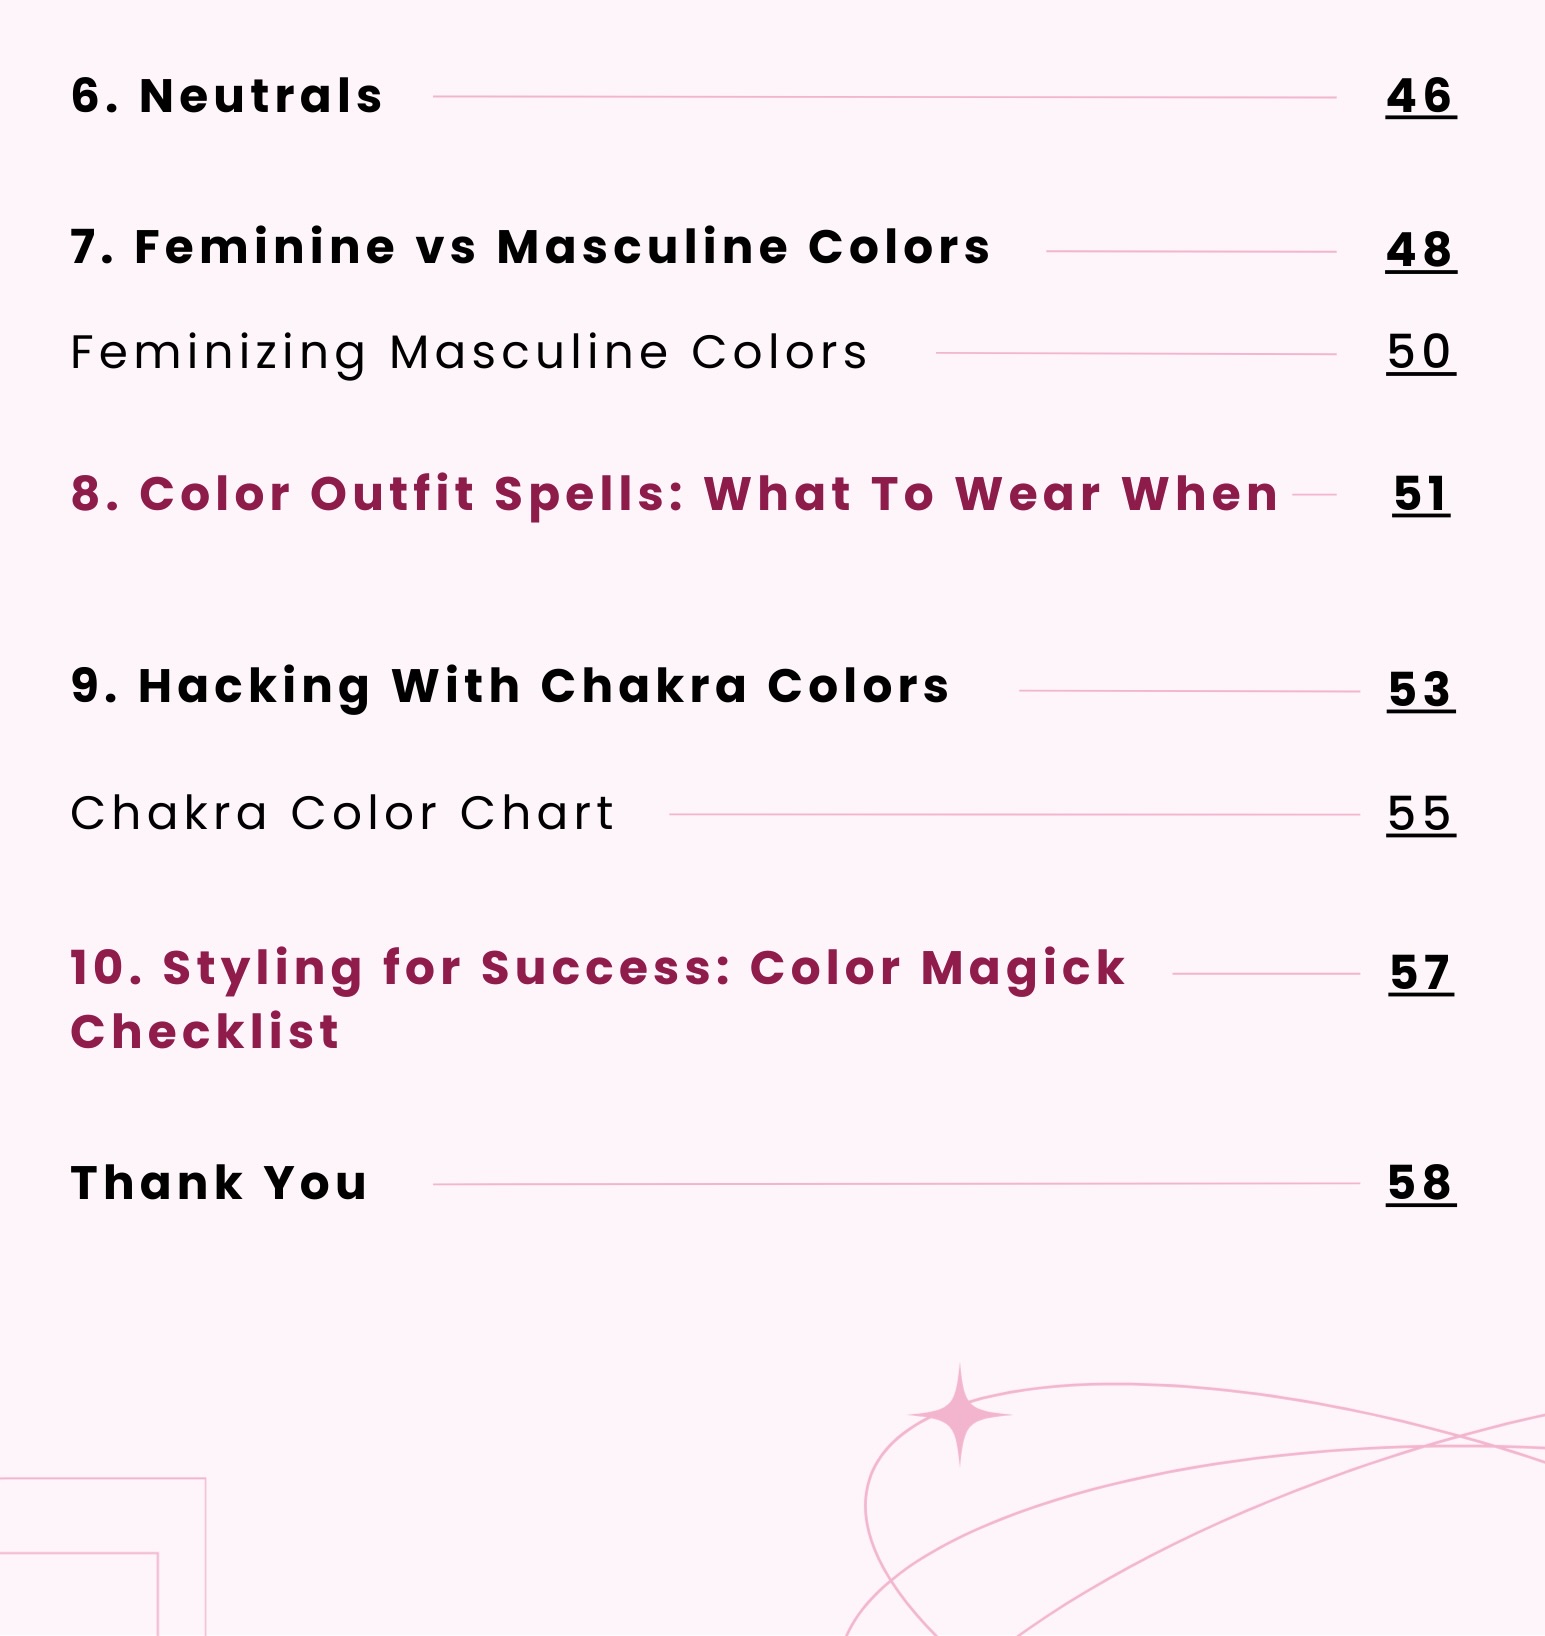Select page number 55 link
This screenshot has width=1545, height=1636.
point(1420,814)
